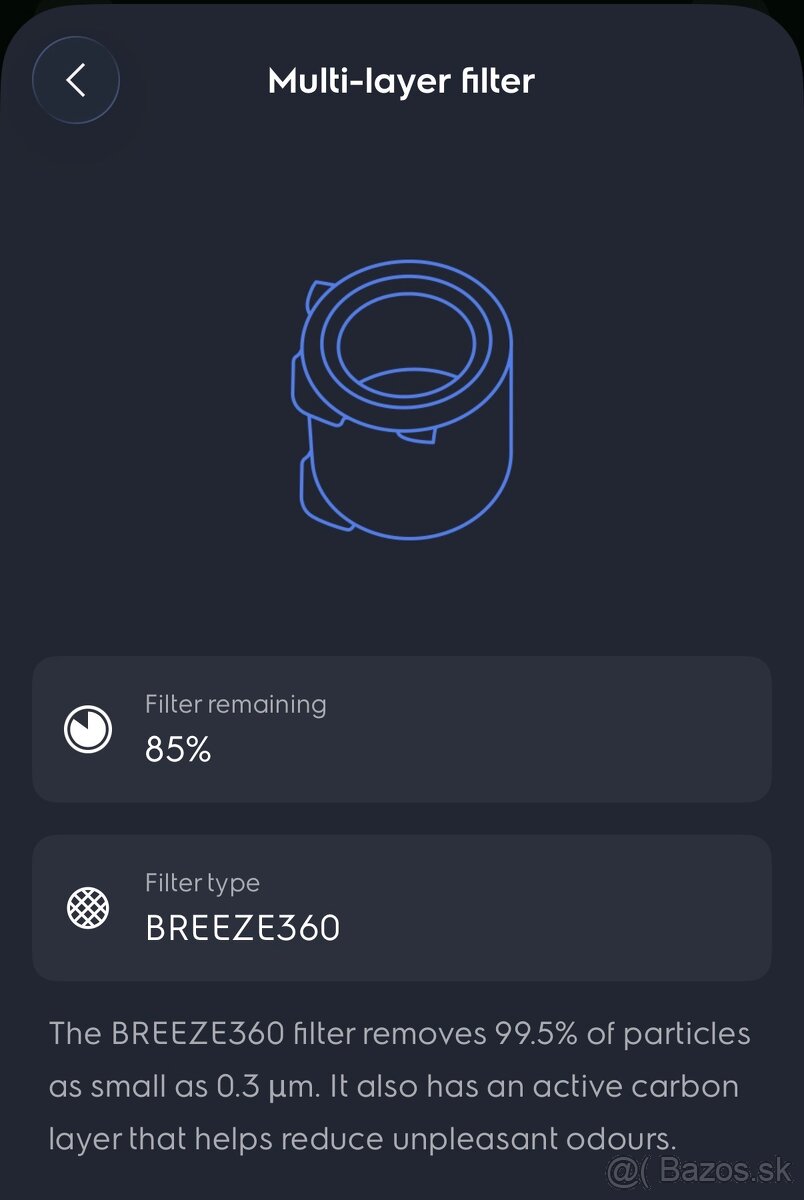Screen dimensions: 804x1200
Task: Tap the BREEZE360 filter type value
Action: 243,928
